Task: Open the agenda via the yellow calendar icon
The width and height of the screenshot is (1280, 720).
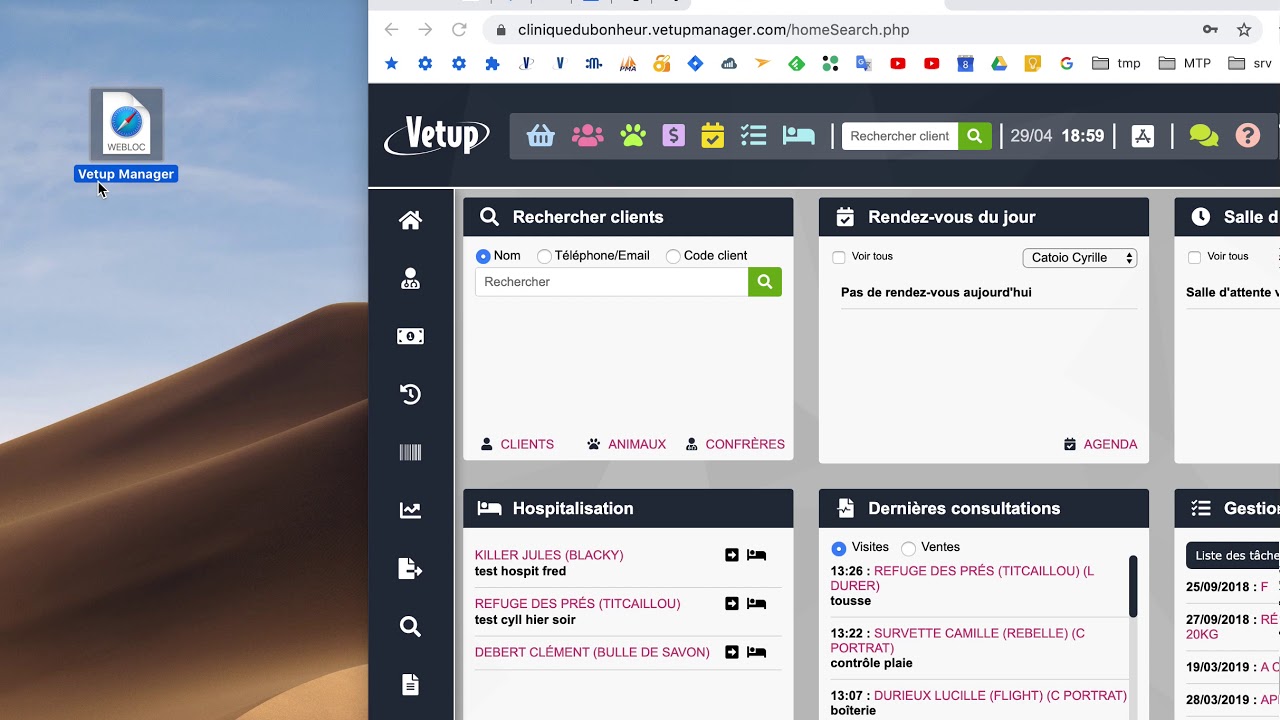Action: point(712,135)
